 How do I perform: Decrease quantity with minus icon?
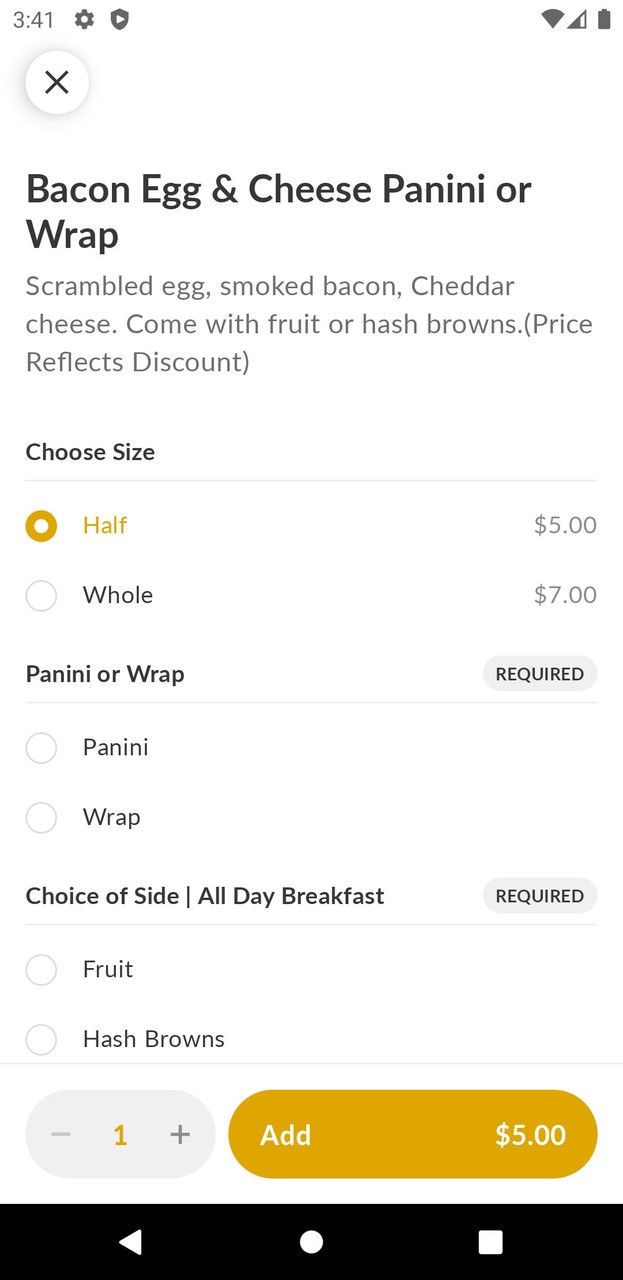pos(61,1134)
